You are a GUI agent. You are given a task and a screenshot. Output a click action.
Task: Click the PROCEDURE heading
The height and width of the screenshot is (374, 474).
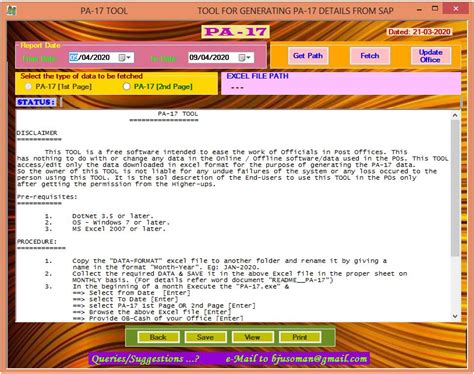[37, 241]
